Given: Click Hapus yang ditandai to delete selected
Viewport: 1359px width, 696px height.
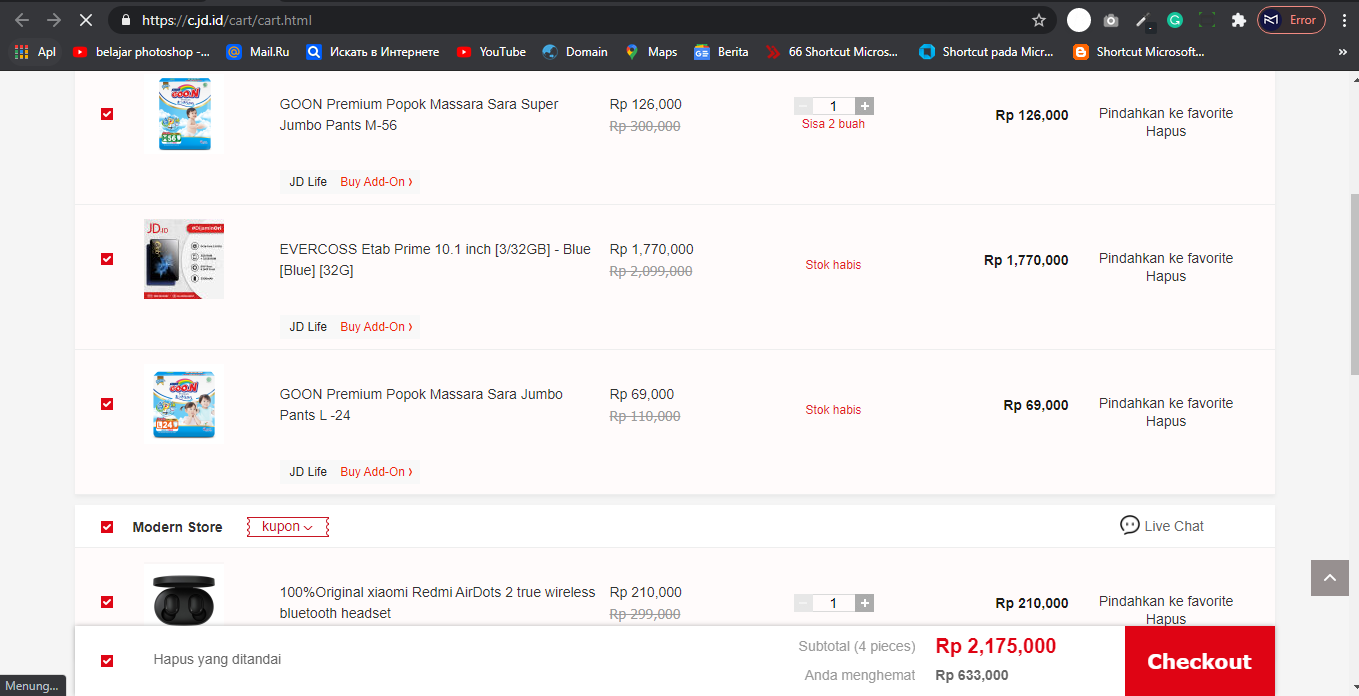Looking at the screenshot, I should 217,660.
